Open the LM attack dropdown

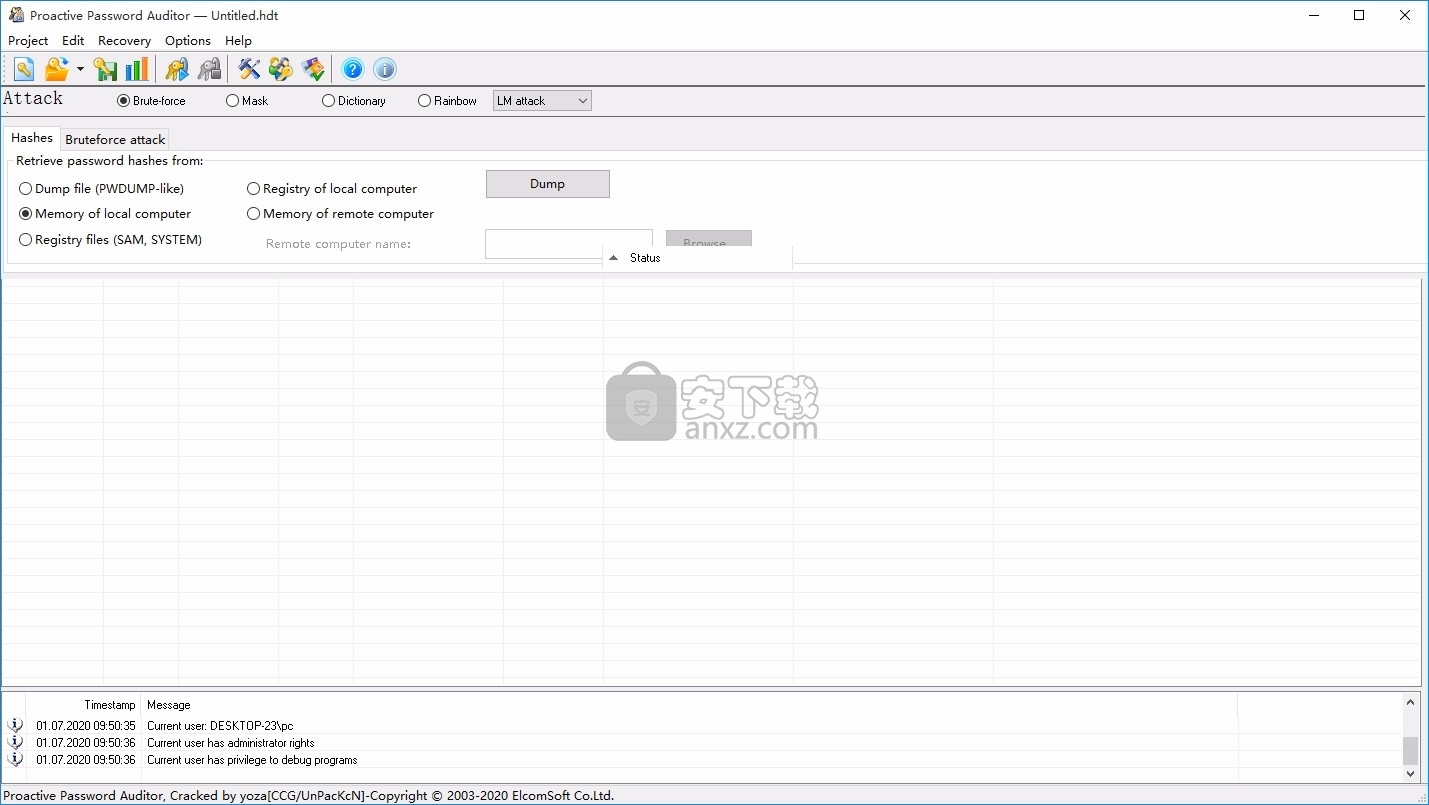tap(542, 101)
